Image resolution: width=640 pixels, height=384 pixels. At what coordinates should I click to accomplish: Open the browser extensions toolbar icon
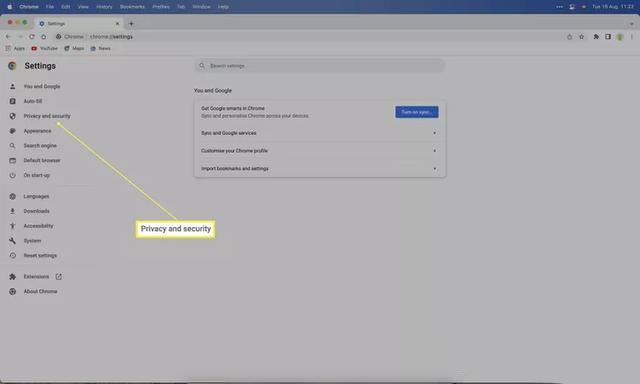pyautogui.click(x=596, y=37)
